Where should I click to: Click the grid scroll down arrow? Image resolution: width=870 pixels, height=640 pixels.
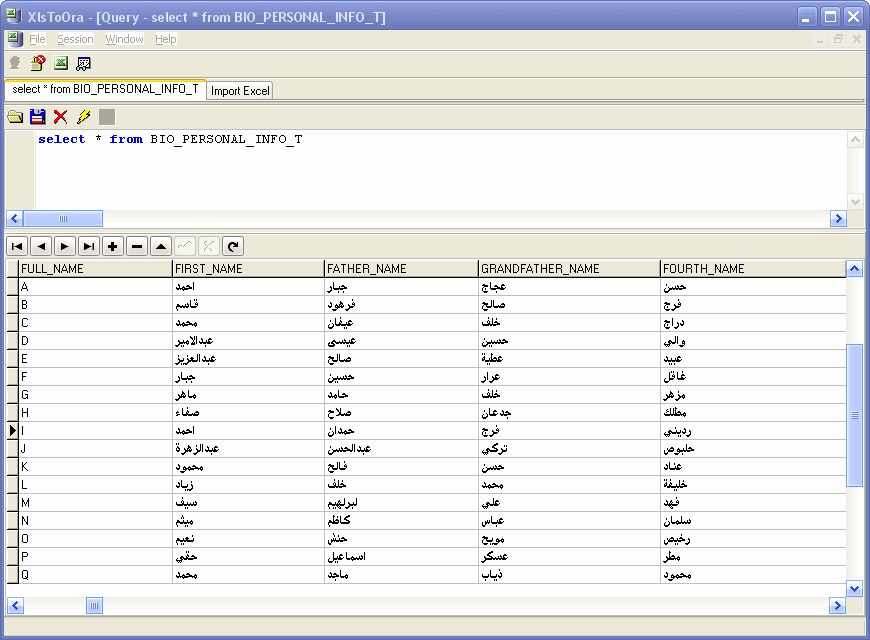tap(854, 588)
